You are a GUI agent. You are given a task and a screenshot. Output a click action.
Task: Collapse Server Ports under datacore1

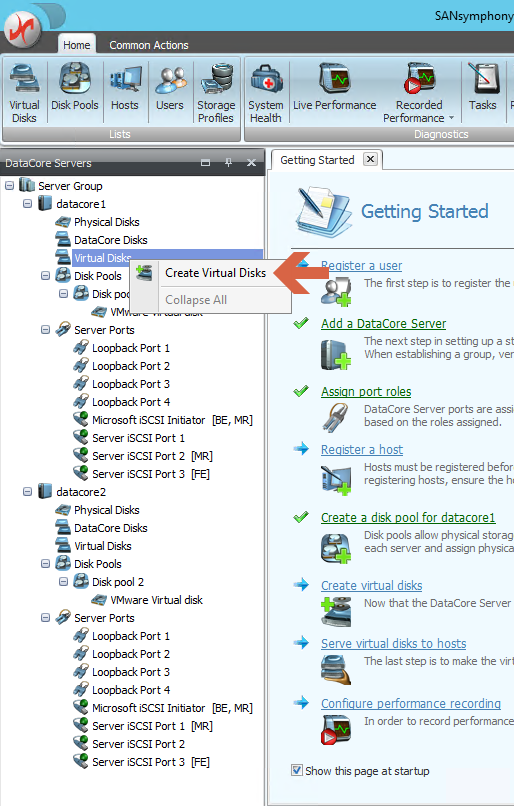point(45,330)
